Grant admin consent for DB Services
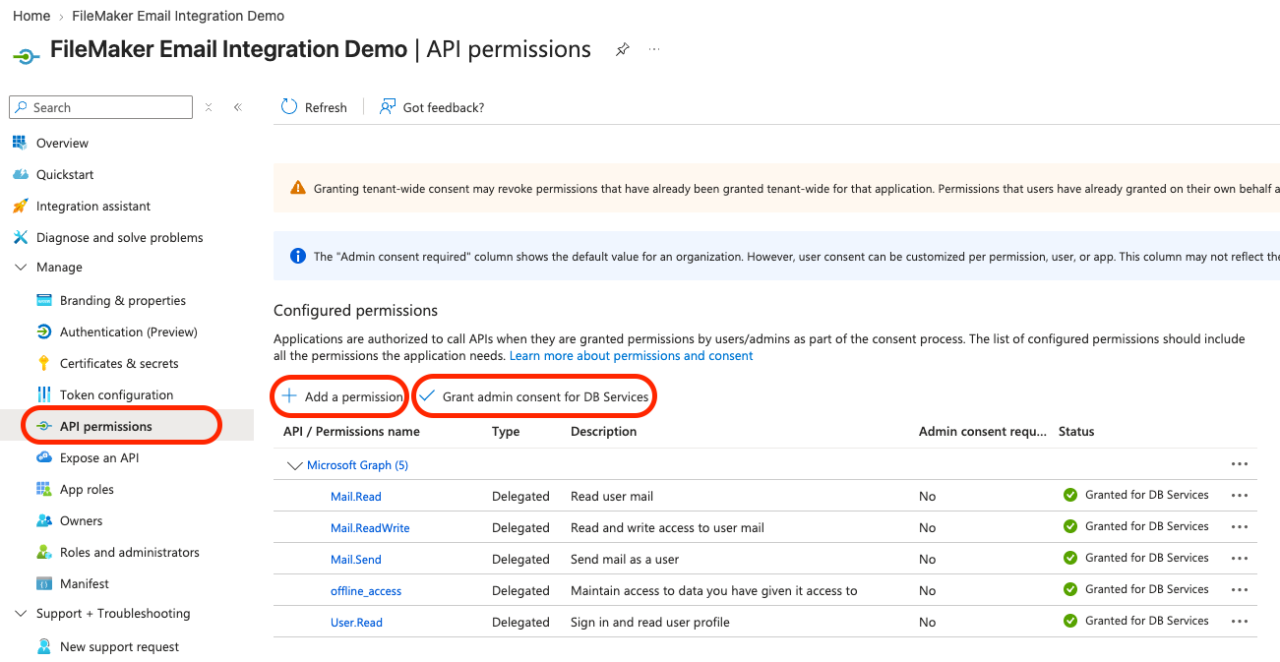 coord(534,397)
